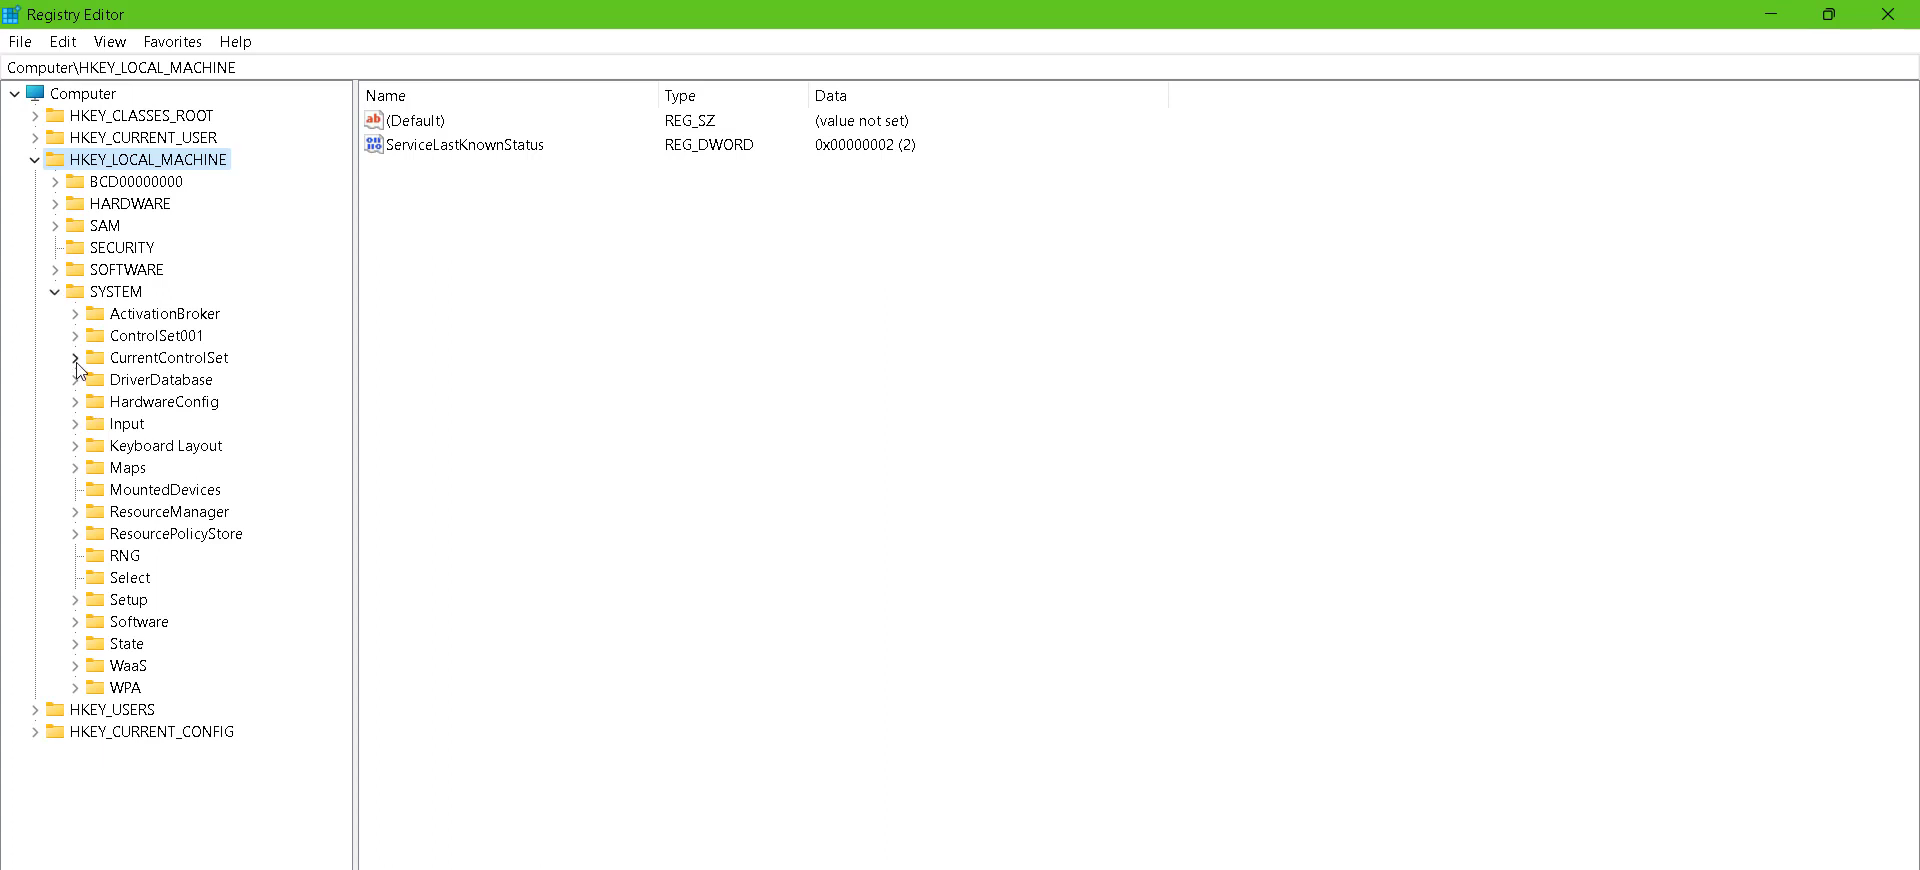Sort values by Name column header
Viewport: 1920px width, 870px height.
pyautogui.click(x=509, y=96)
